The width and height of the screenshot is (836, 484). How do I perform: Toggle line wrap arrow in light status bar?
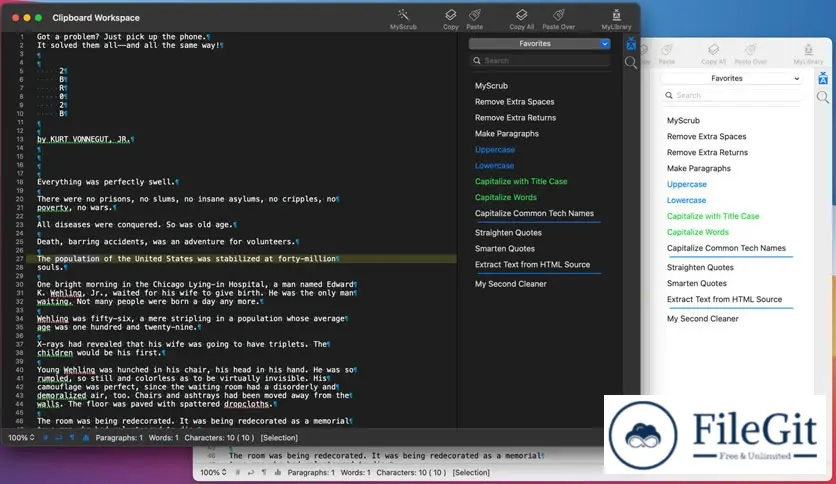[x=251, y=472]
